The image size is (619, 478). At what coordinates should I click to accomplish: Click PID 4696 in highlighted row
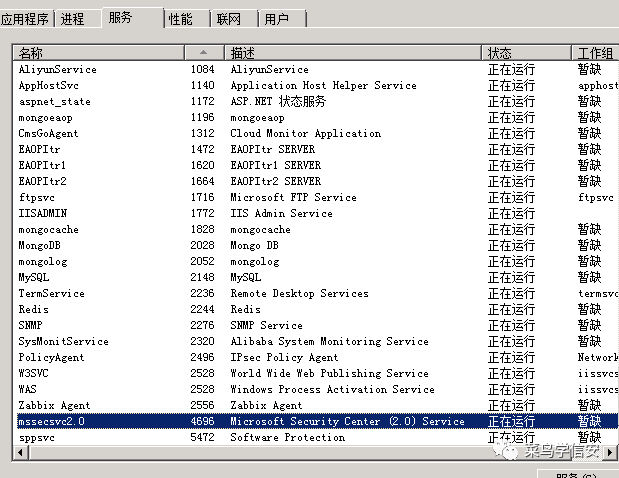pos(202,421)
